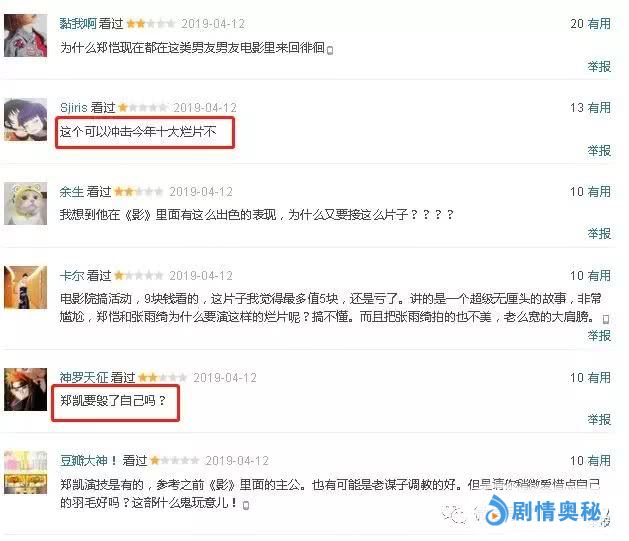Viewport: 629px width, 541px height.
Task: Mark 黏我啊's review as 有用
Action: click(599, 24)
